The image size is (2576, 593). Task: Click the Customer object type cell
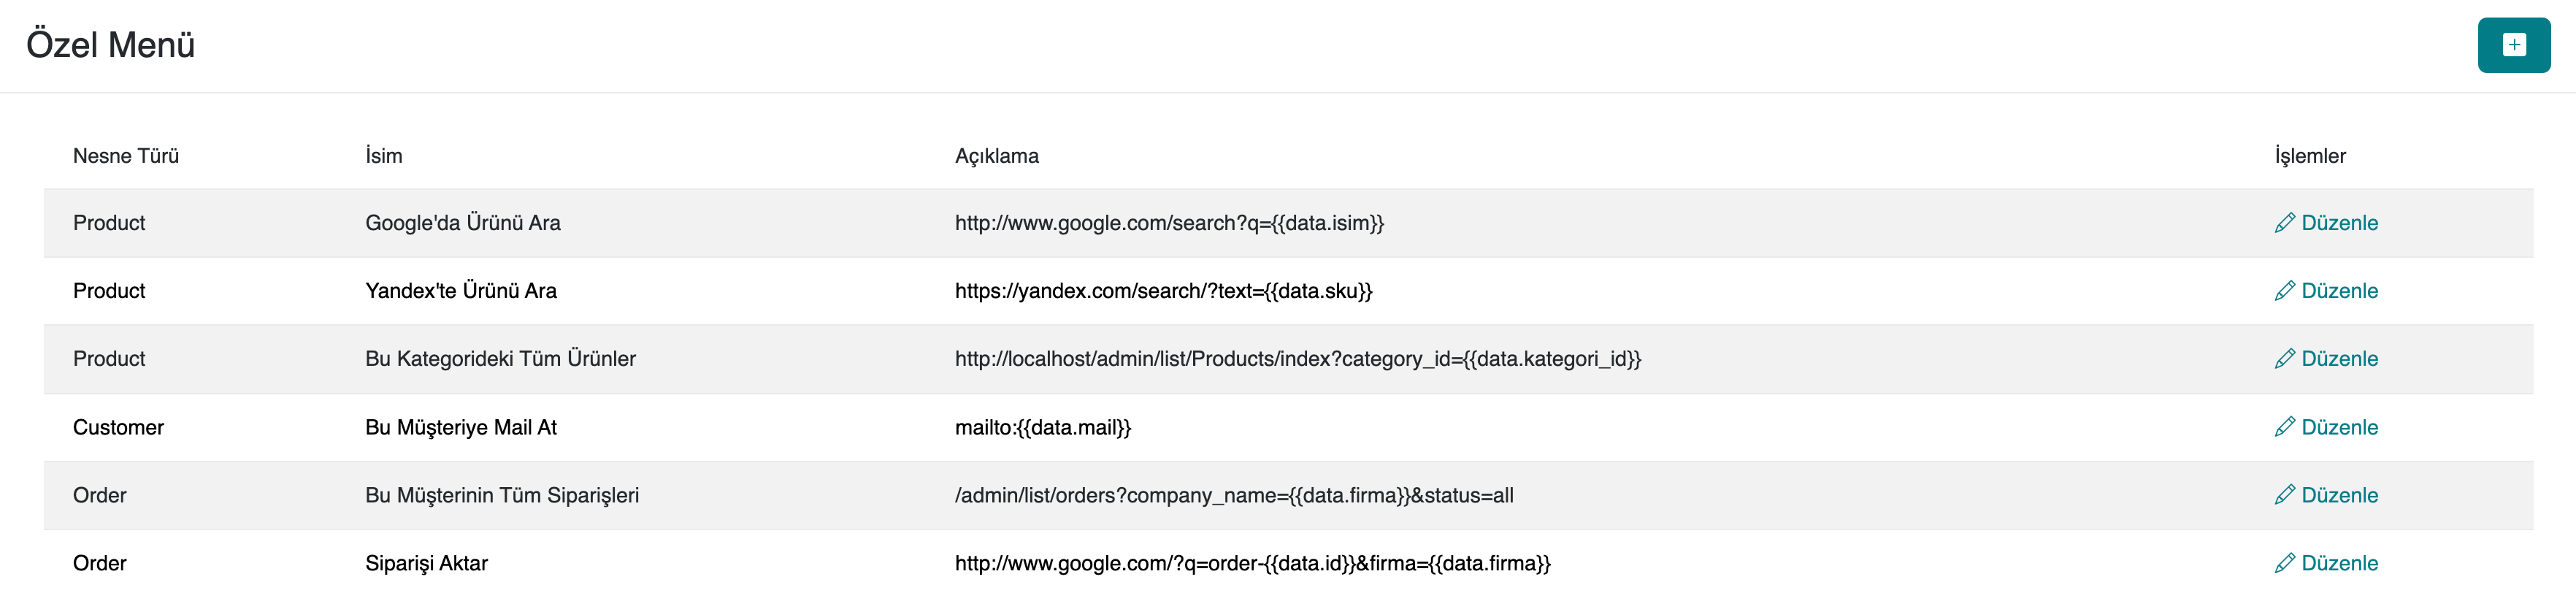tap(118, 427)
